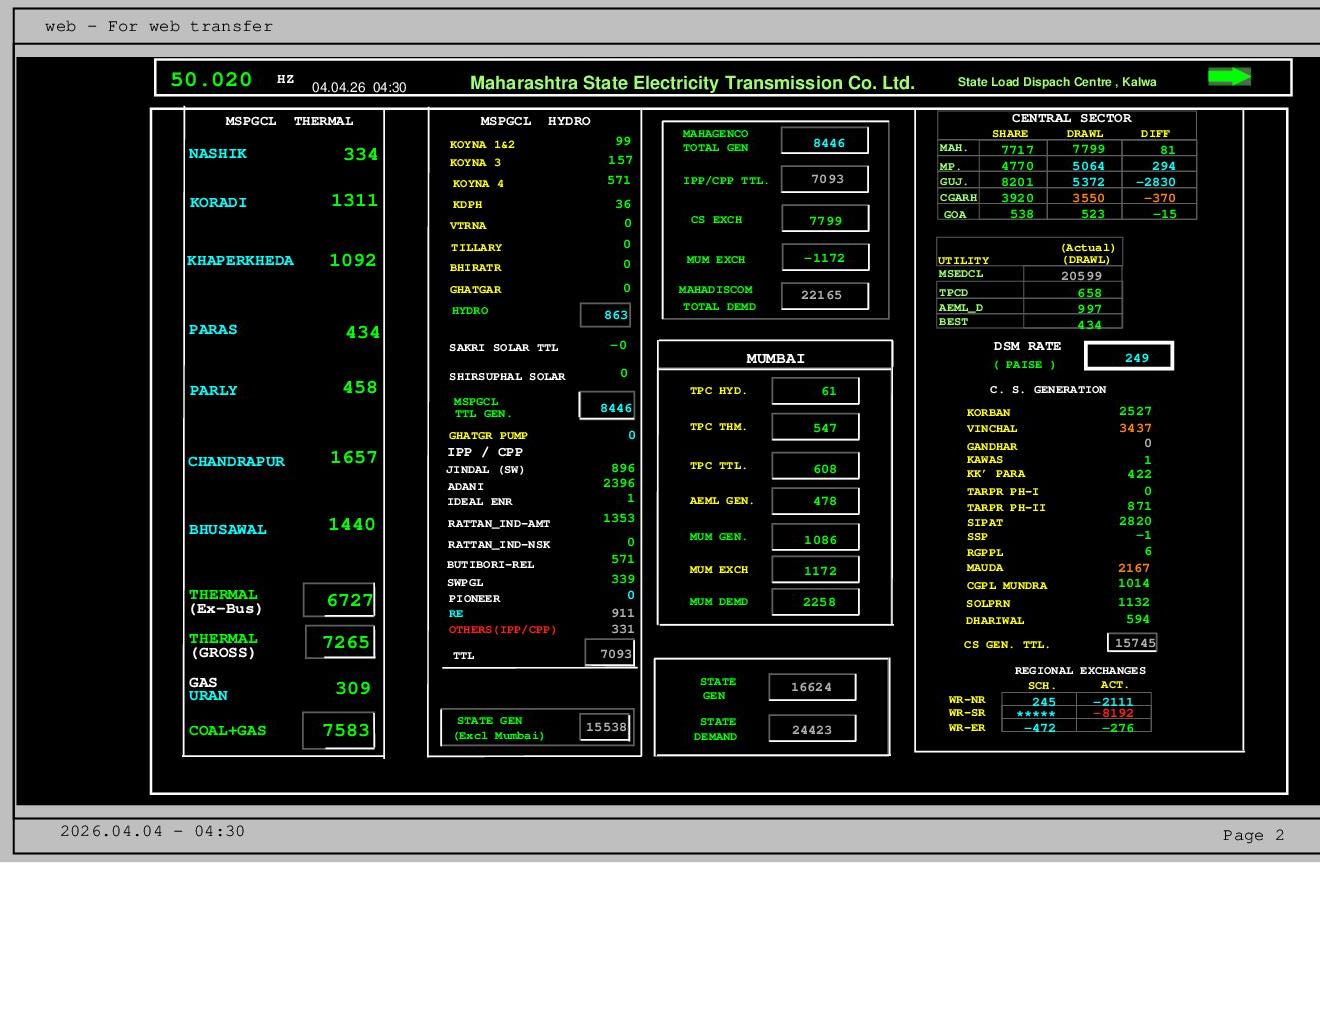Select the MAHADISCOM TOTAL DEMD value box
This screenshot has width=1320, height=1020.
[x=825, y=296]
